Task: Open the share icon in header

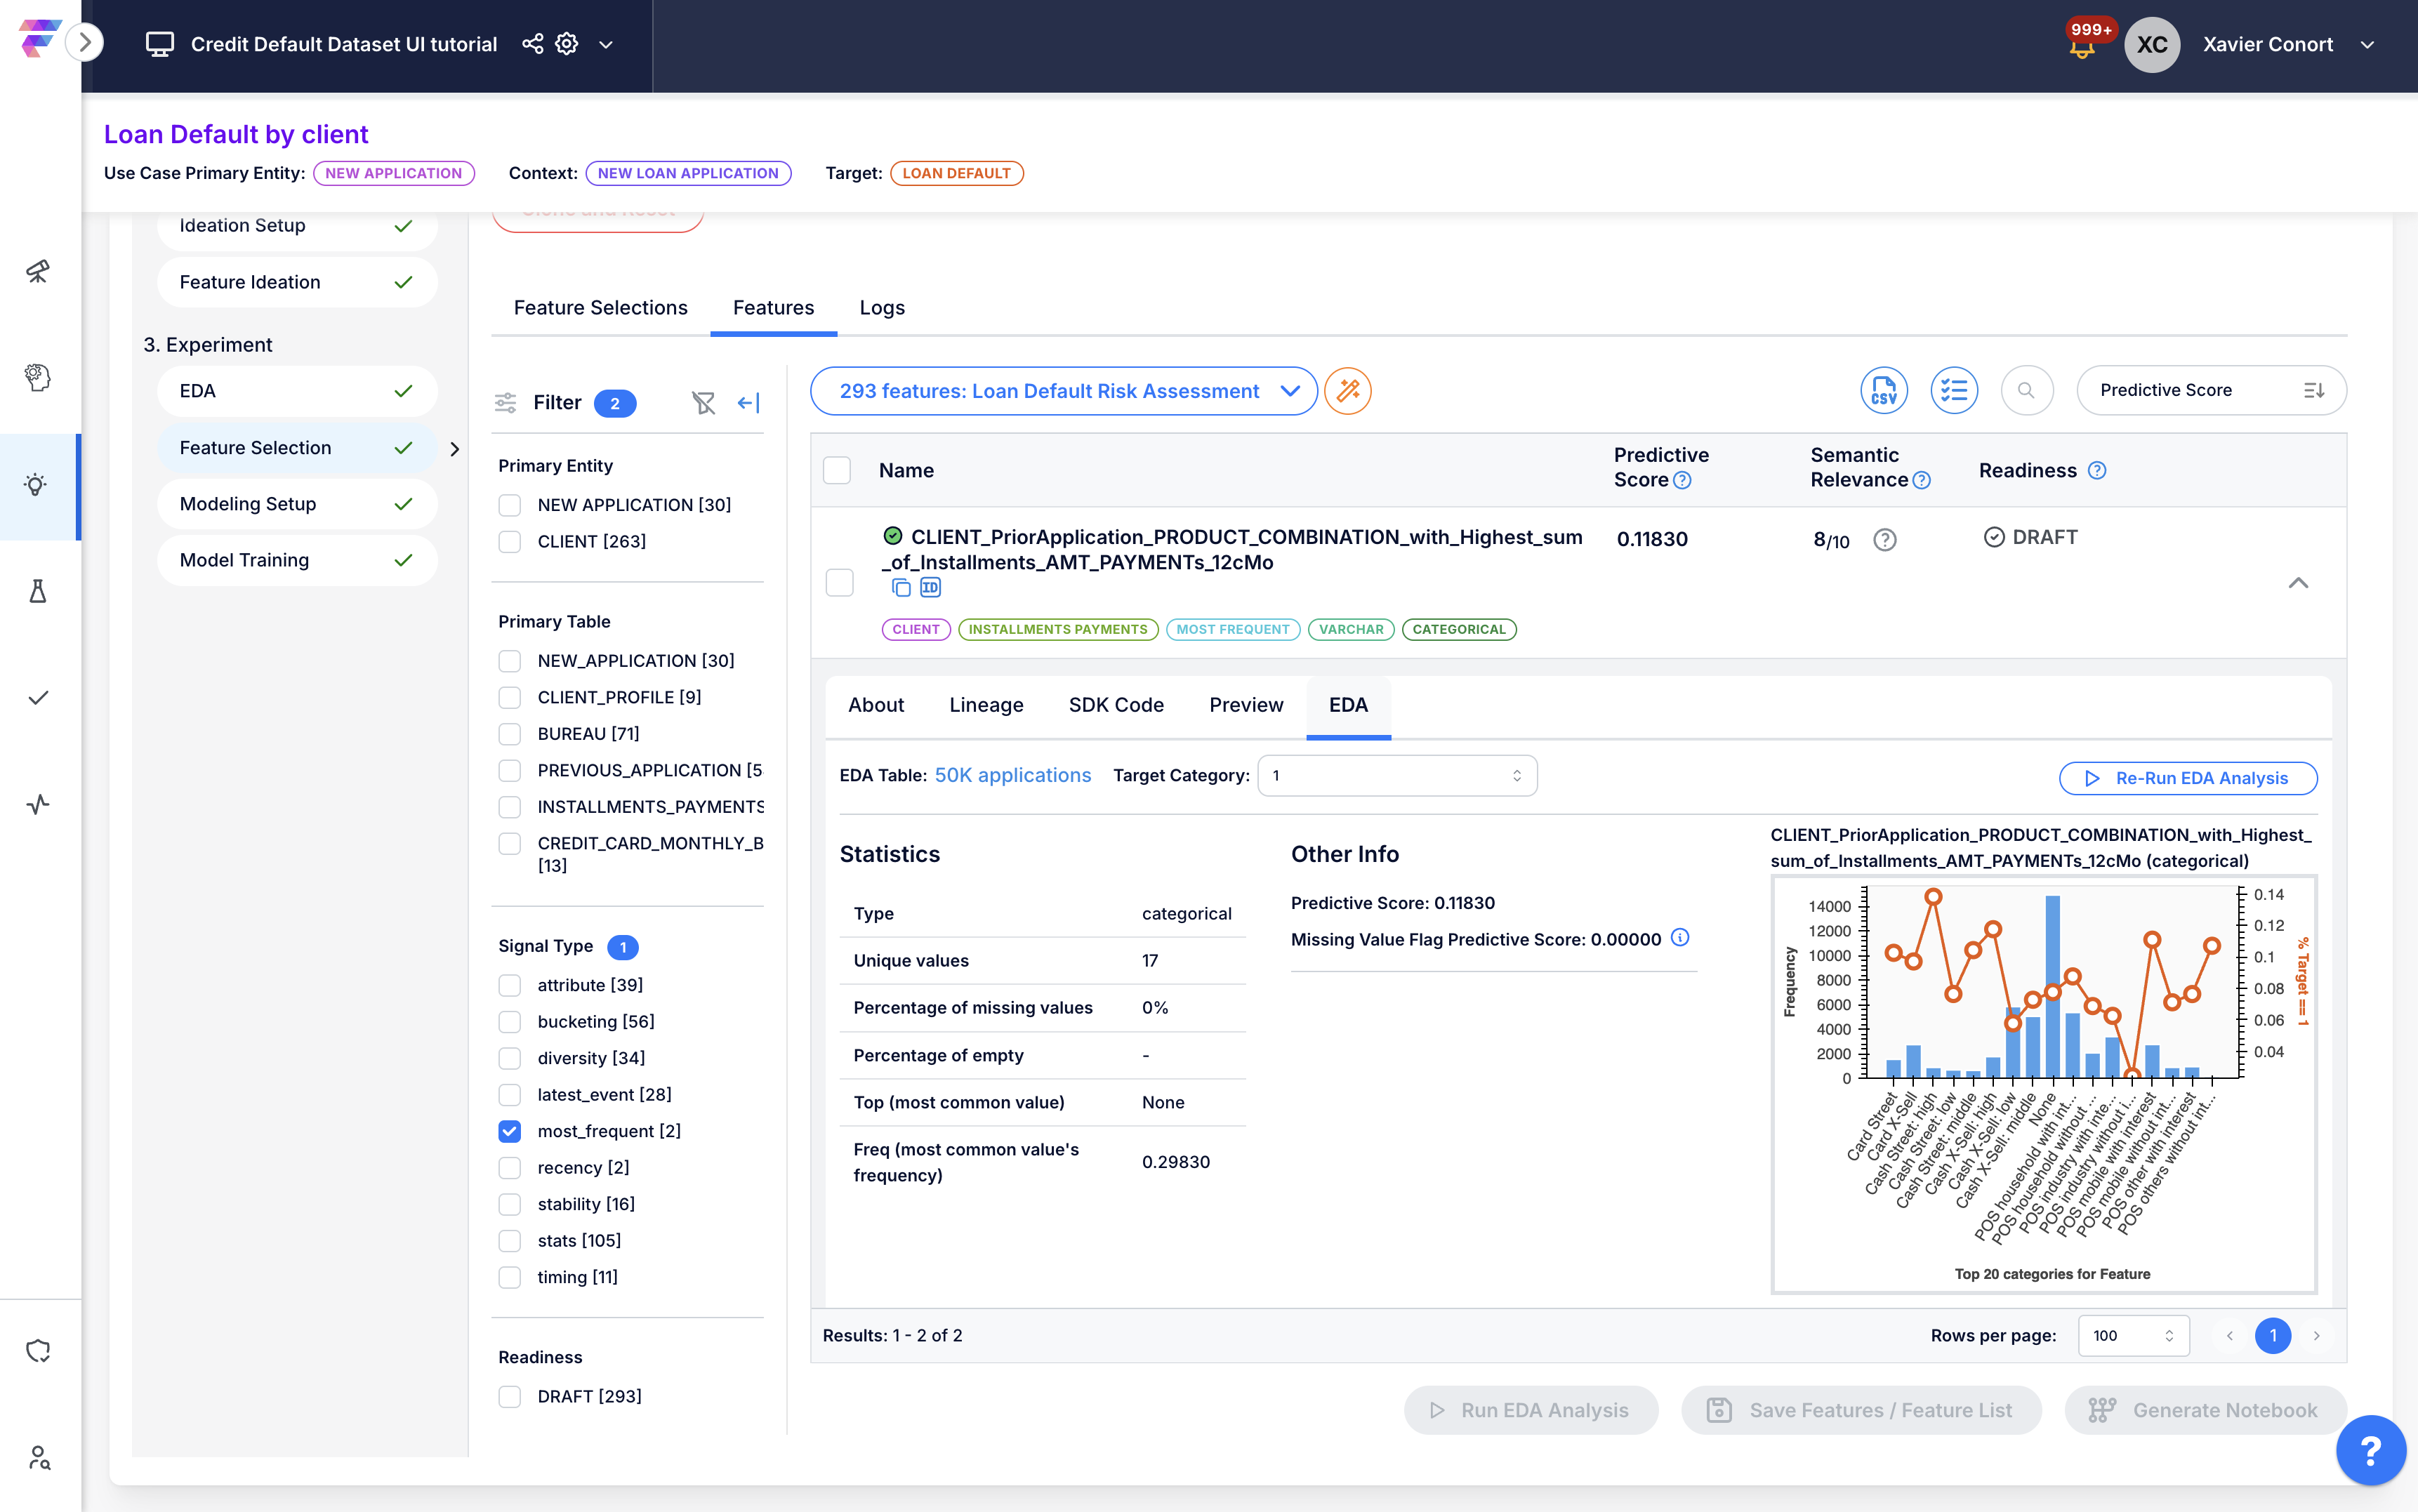Action: pos(533,44)
